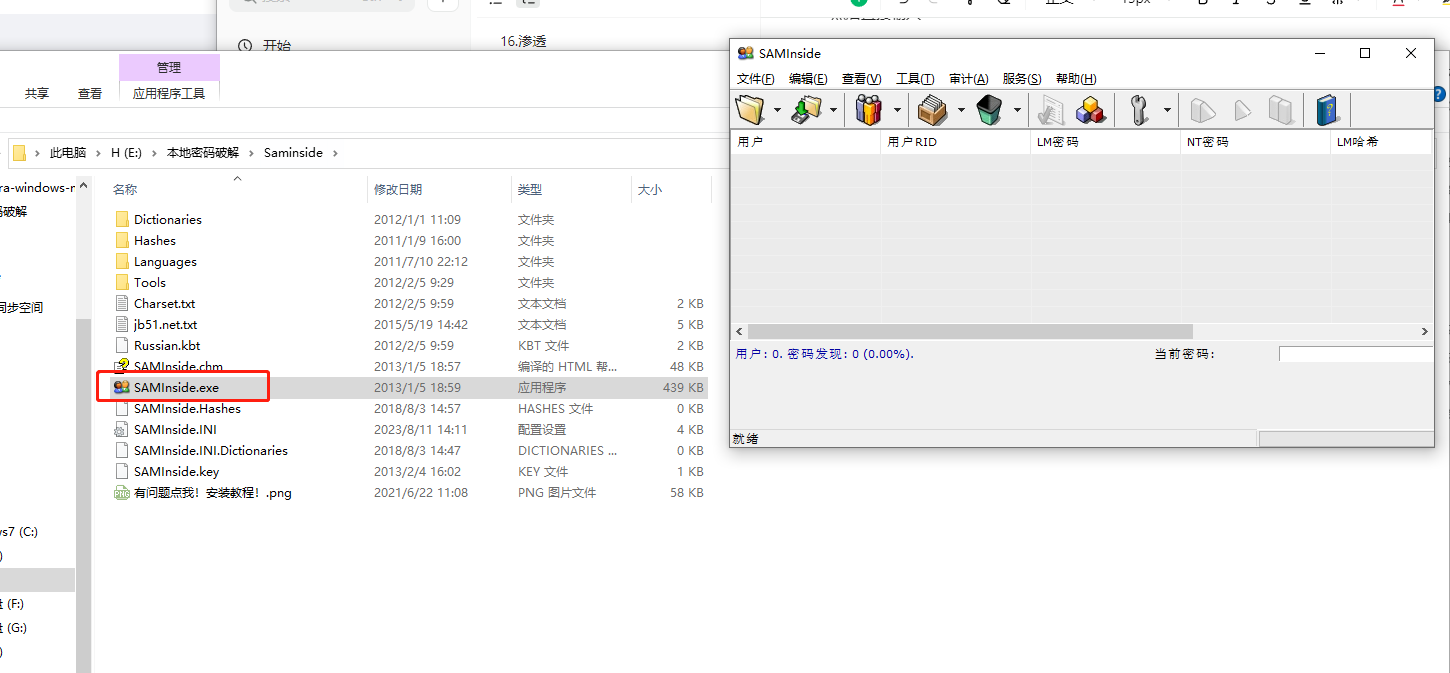The image size is (1450, 673).
Task: Click the SAMInside horizontal scrollbar thumb
Action: [970, 331]
